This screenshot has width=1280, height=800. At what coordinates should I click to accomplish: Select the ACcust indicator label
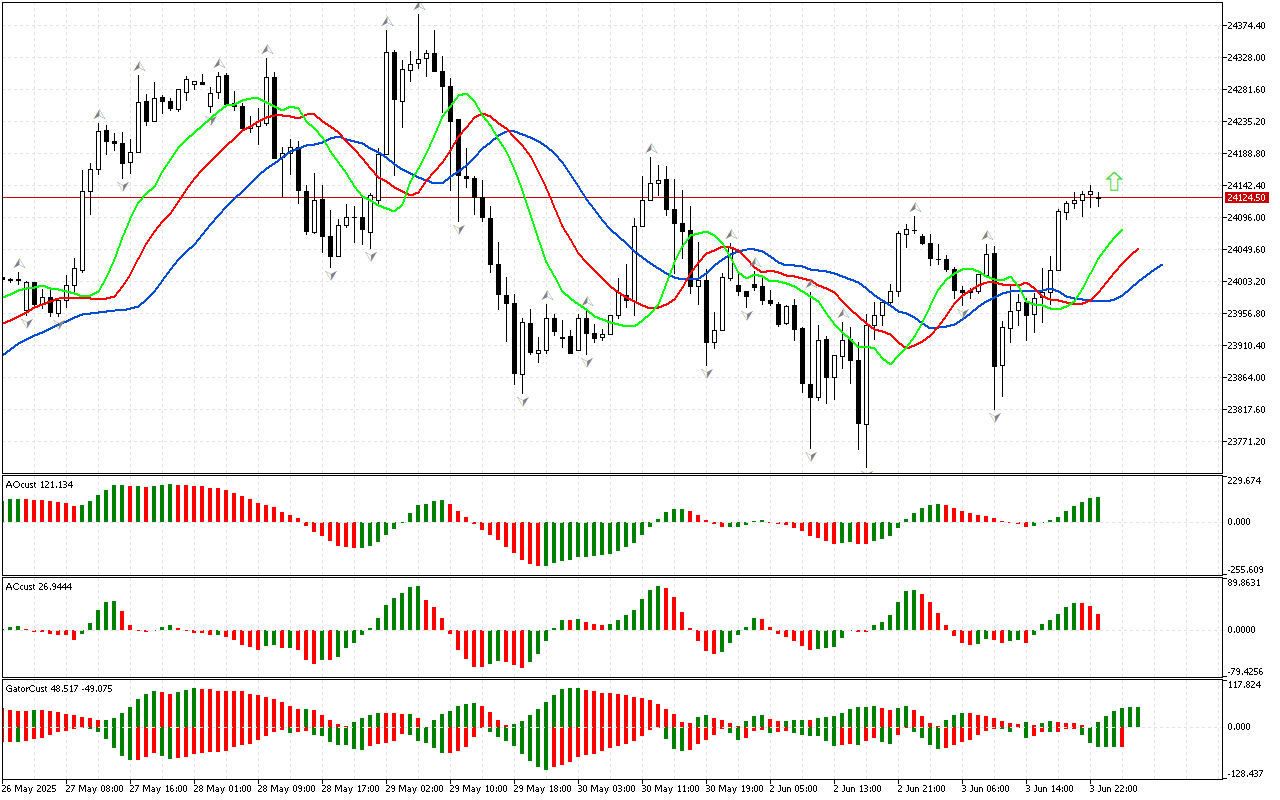click(39, 586)
